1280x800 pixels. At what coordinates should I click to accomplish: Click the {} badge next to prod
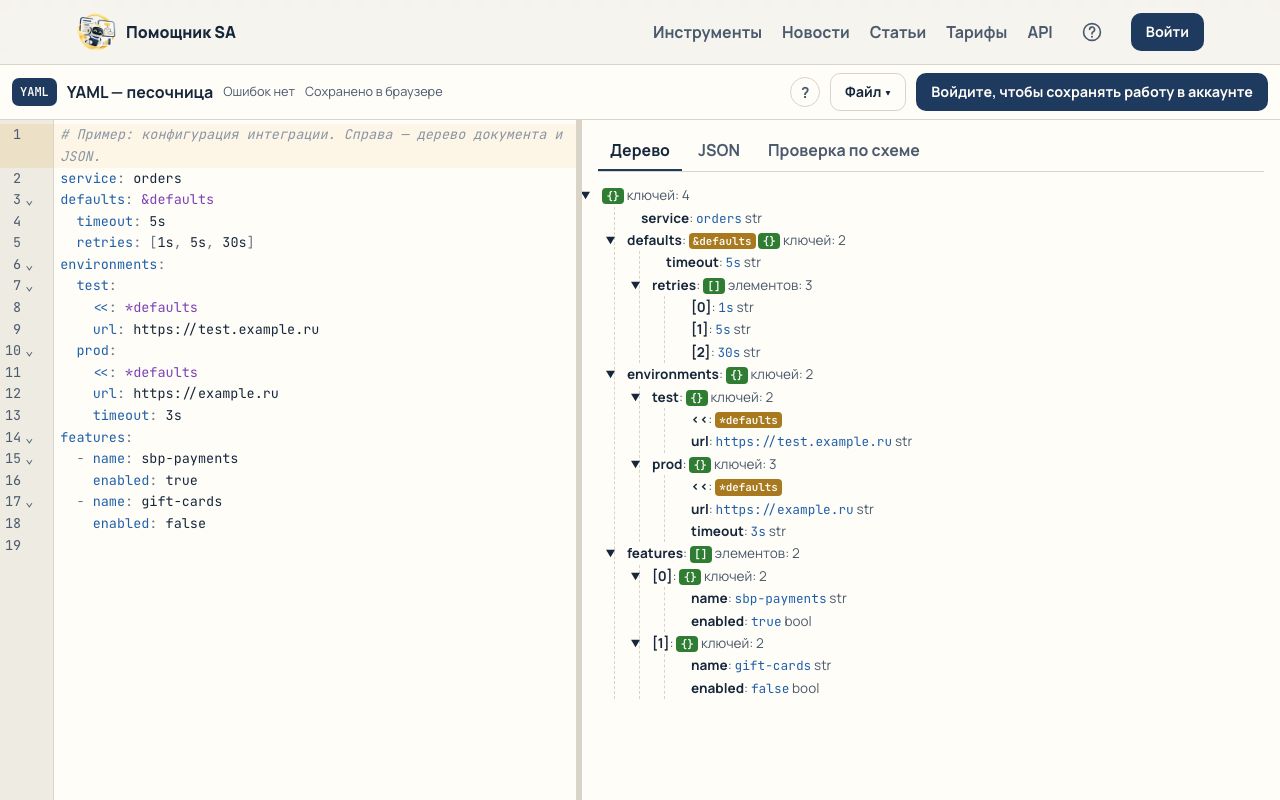tap(700, 465)
